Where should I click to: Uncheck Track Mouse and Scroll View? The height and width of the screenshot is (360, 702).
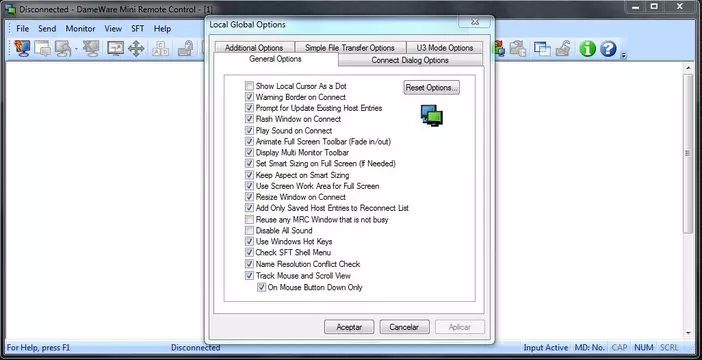(249, 276)
